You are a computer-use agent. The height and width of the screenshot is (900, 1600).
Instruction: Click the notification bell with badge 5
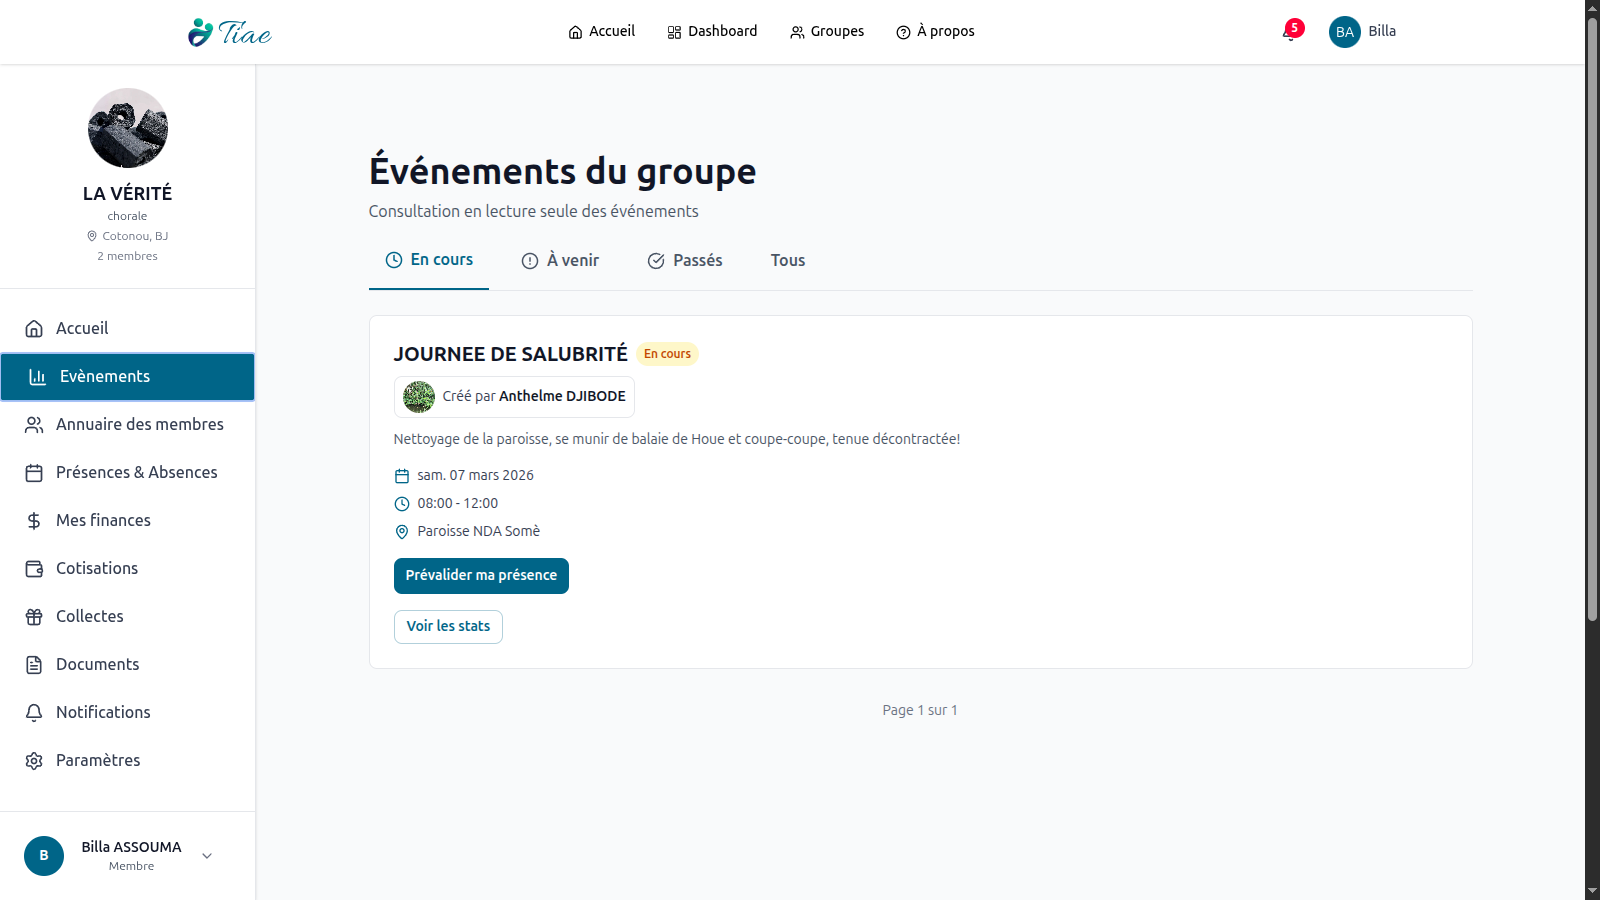[1291, 32]
